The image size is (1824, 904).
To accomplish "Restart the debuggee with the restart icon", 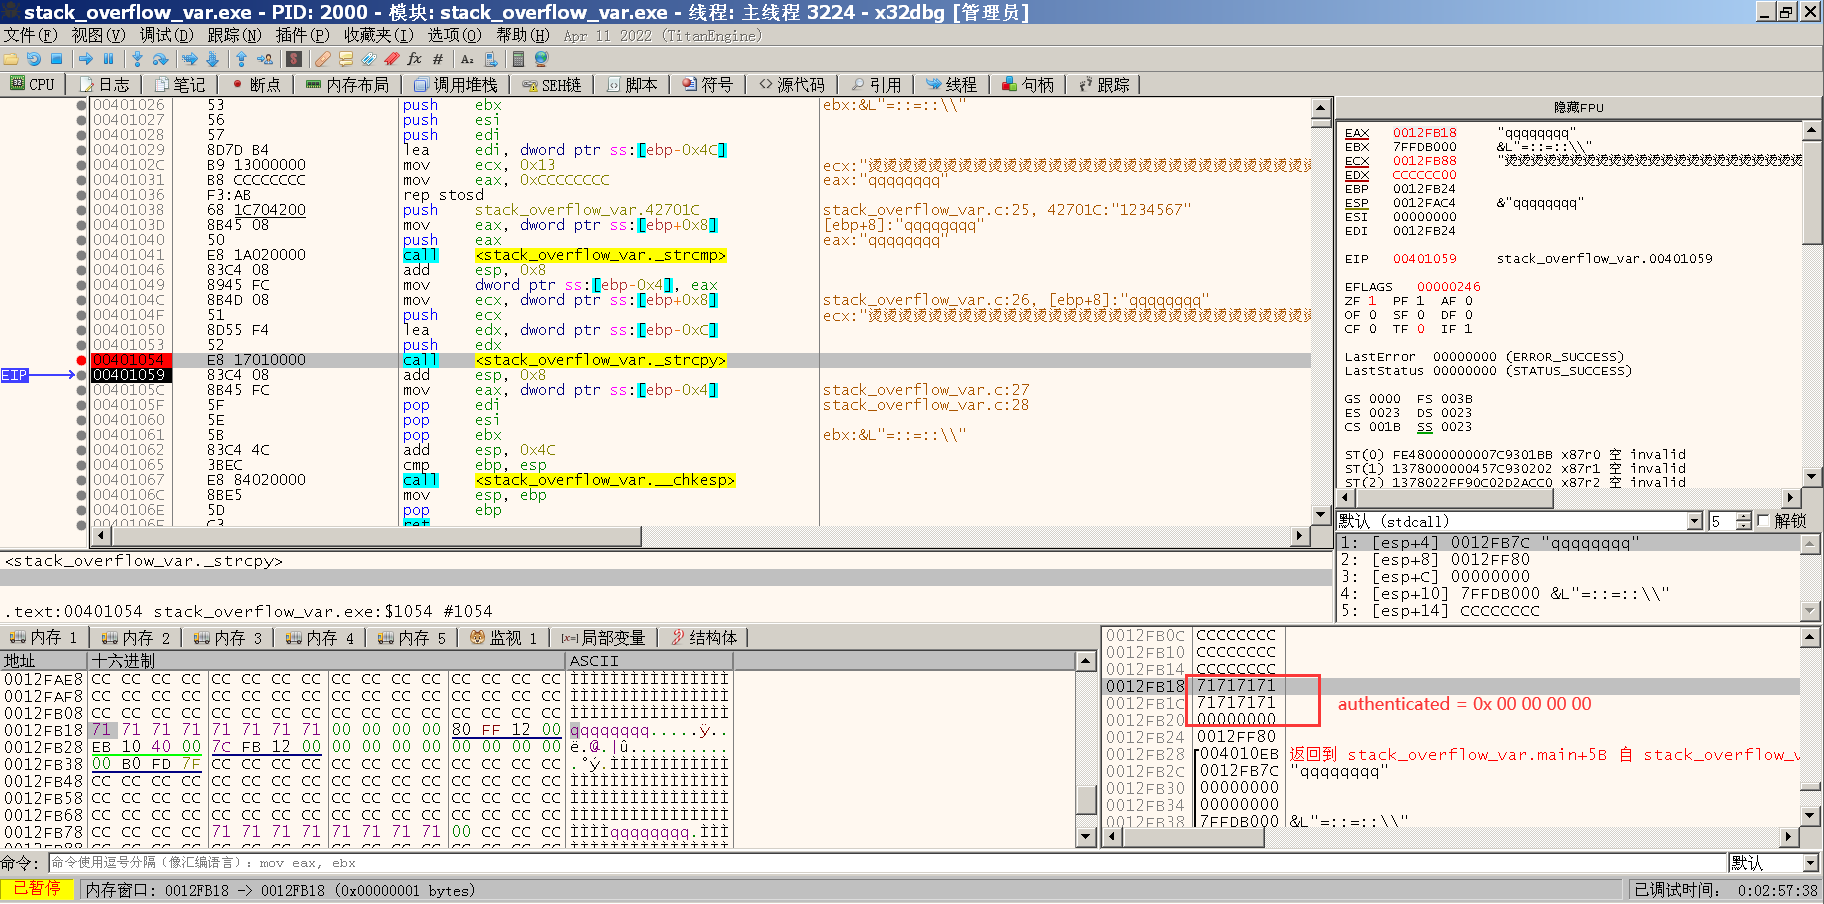I will pyautogui.click(x=35, y=59).
